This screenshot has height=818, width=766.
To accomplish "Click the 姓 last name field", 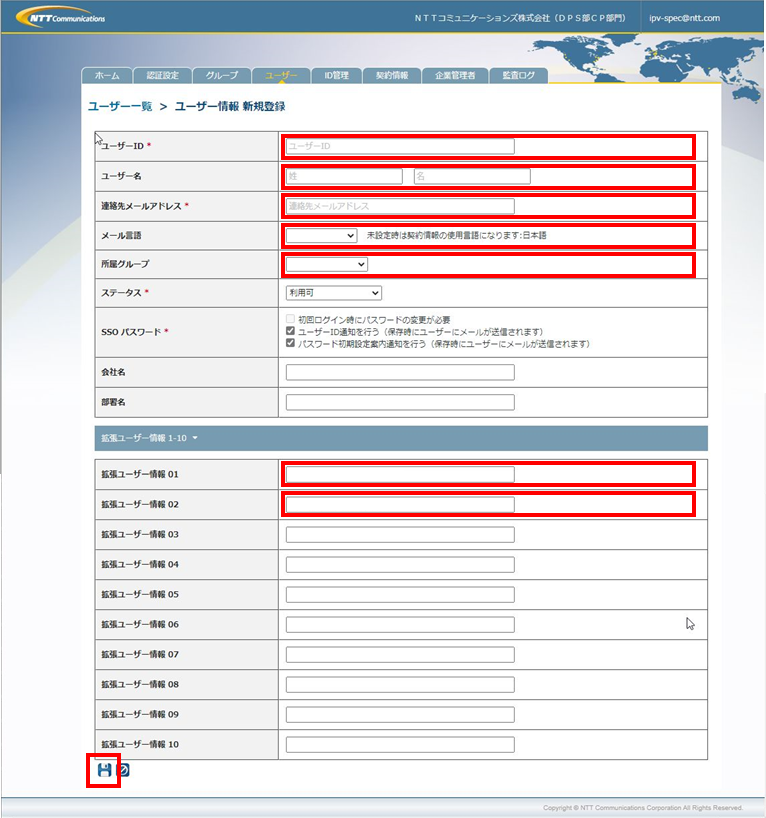I will [344, 176].
